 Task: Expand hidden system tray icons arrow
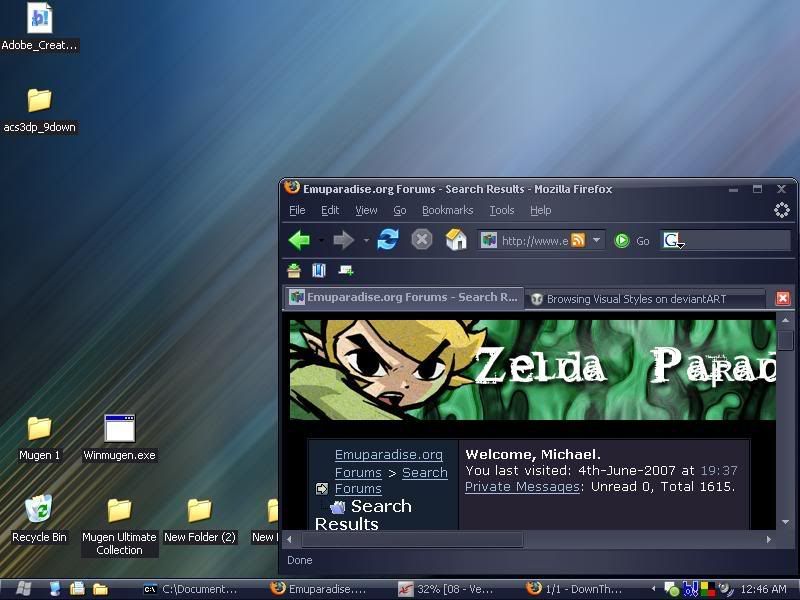click(654, 589)
